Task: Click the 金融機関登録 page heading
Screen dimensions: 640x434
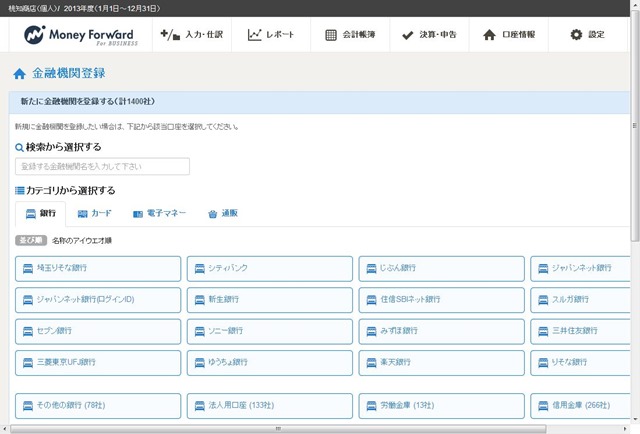Action: [x=69, y=73]
